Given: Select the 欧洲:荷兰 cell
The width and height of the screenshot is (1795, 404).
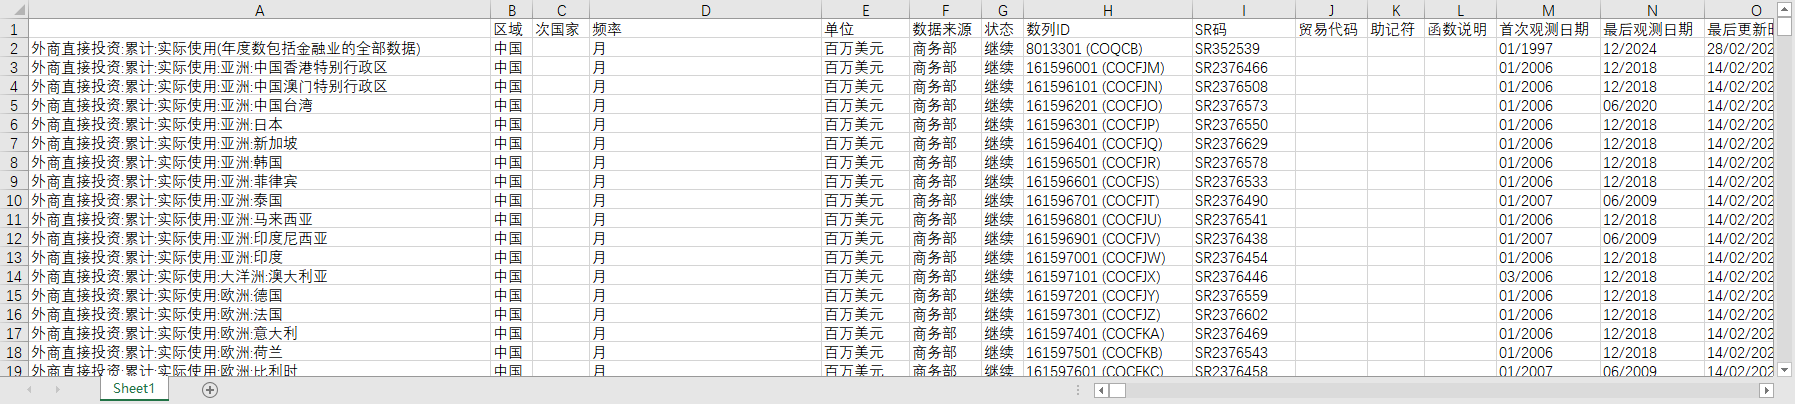Looking at the screenshot, I should (260, 352).
